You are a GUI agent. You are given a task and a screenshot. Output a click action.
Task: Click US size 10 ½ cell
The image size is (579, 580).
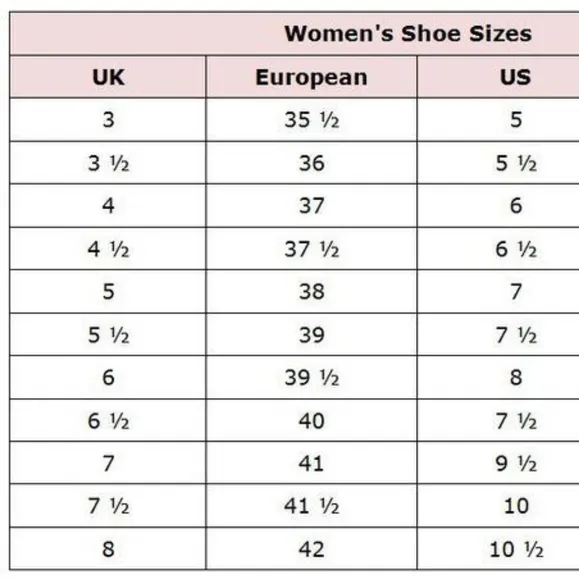point(498,549)
